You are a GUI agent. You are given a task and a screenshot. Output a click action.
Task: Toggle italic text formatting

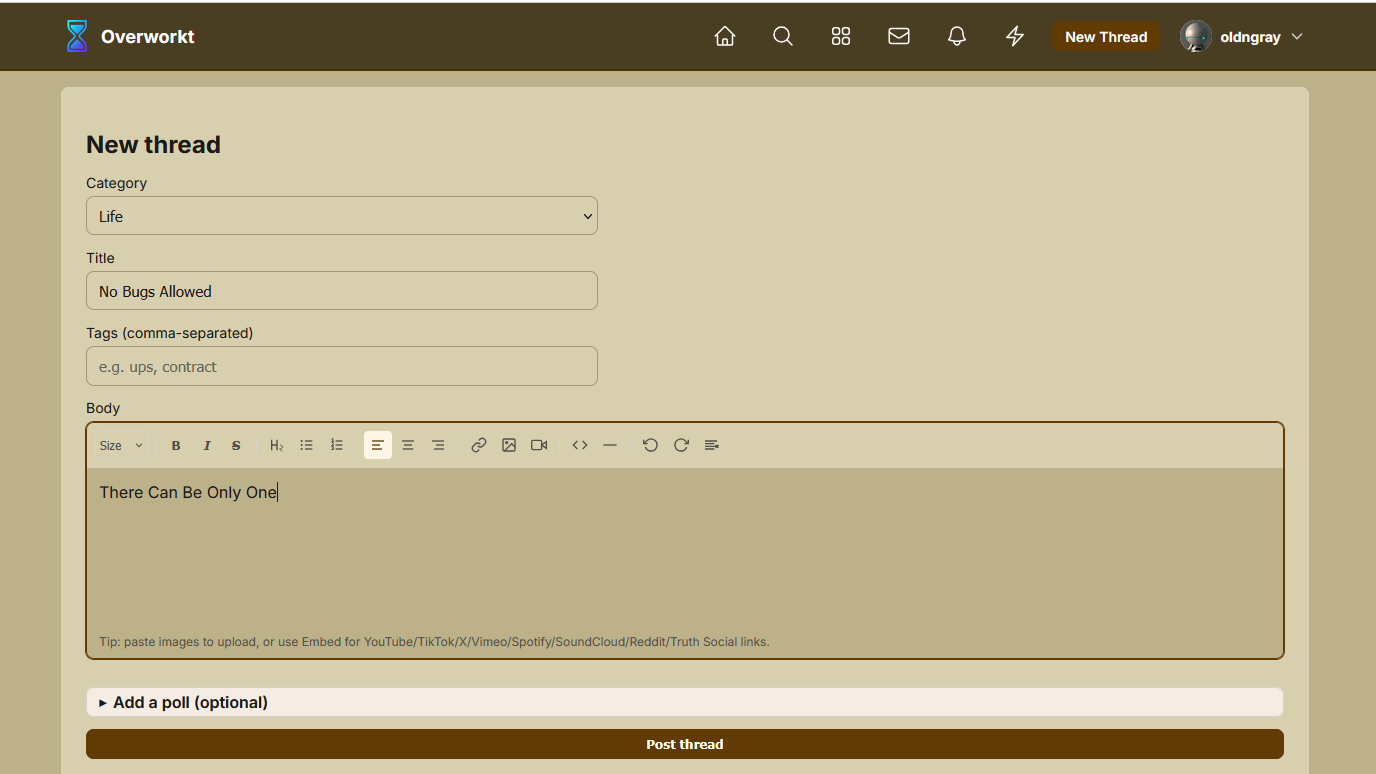(207, 445)
